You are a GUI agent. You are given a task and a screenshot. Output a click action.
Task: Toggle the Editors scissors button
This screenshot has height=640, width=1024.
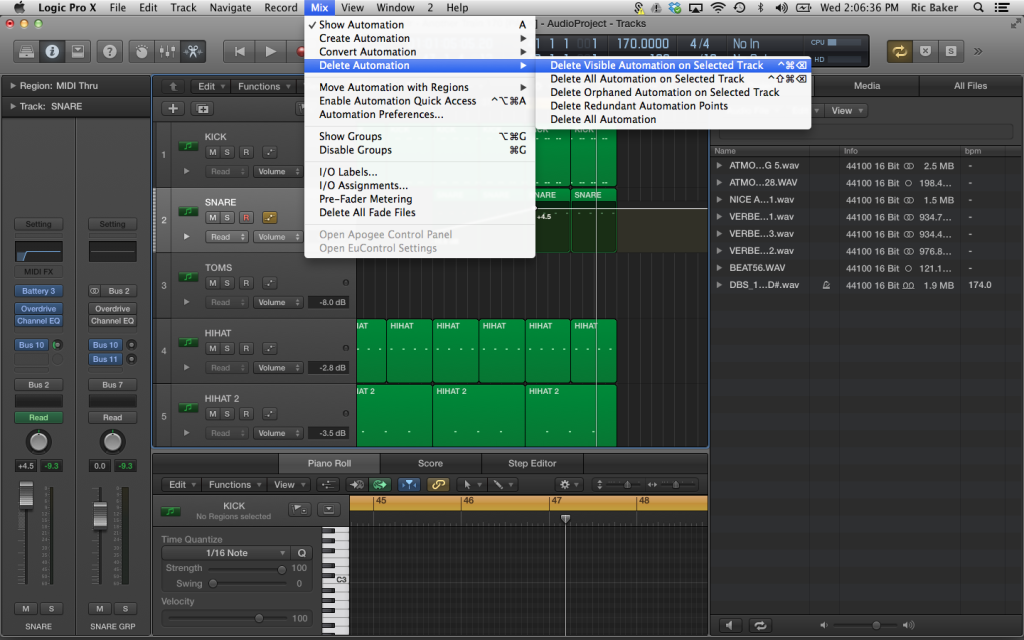[193, 51]
